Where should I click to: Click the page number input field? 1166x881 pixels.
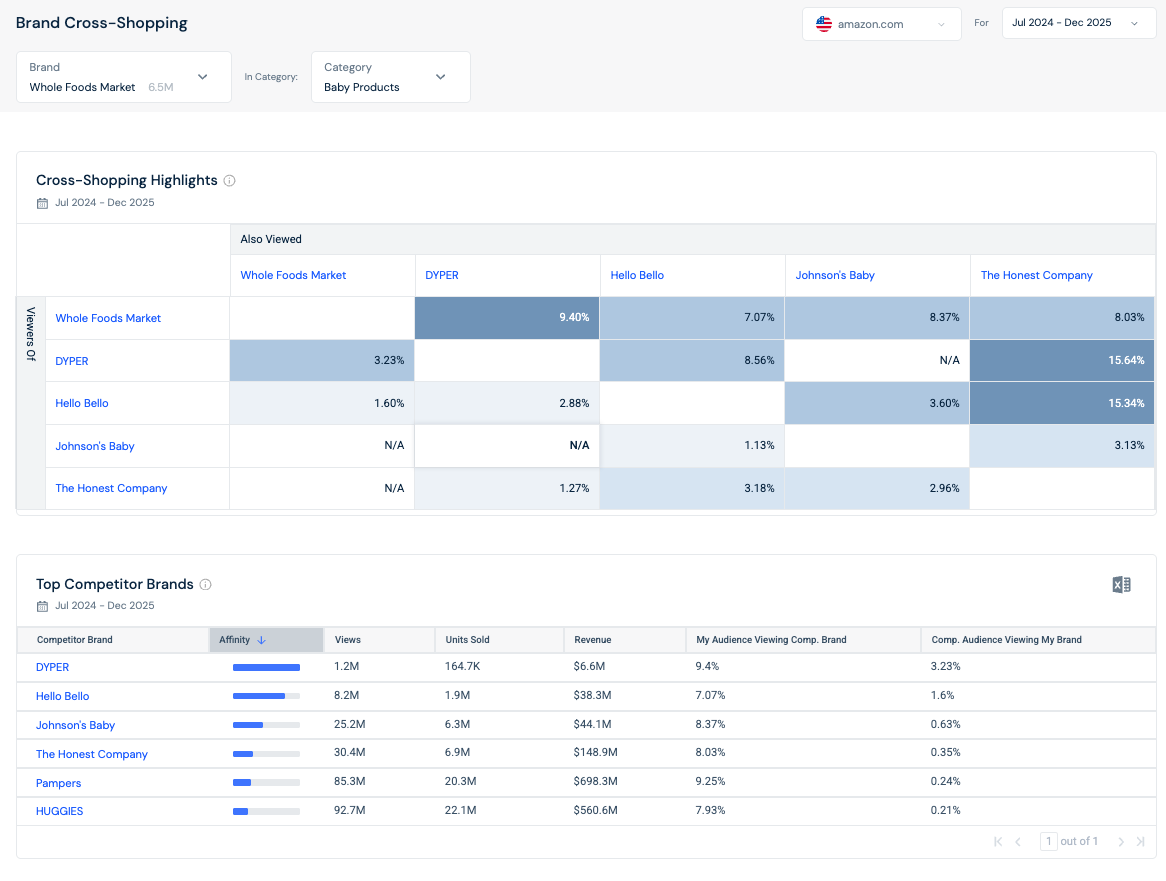coord(1049,842)
